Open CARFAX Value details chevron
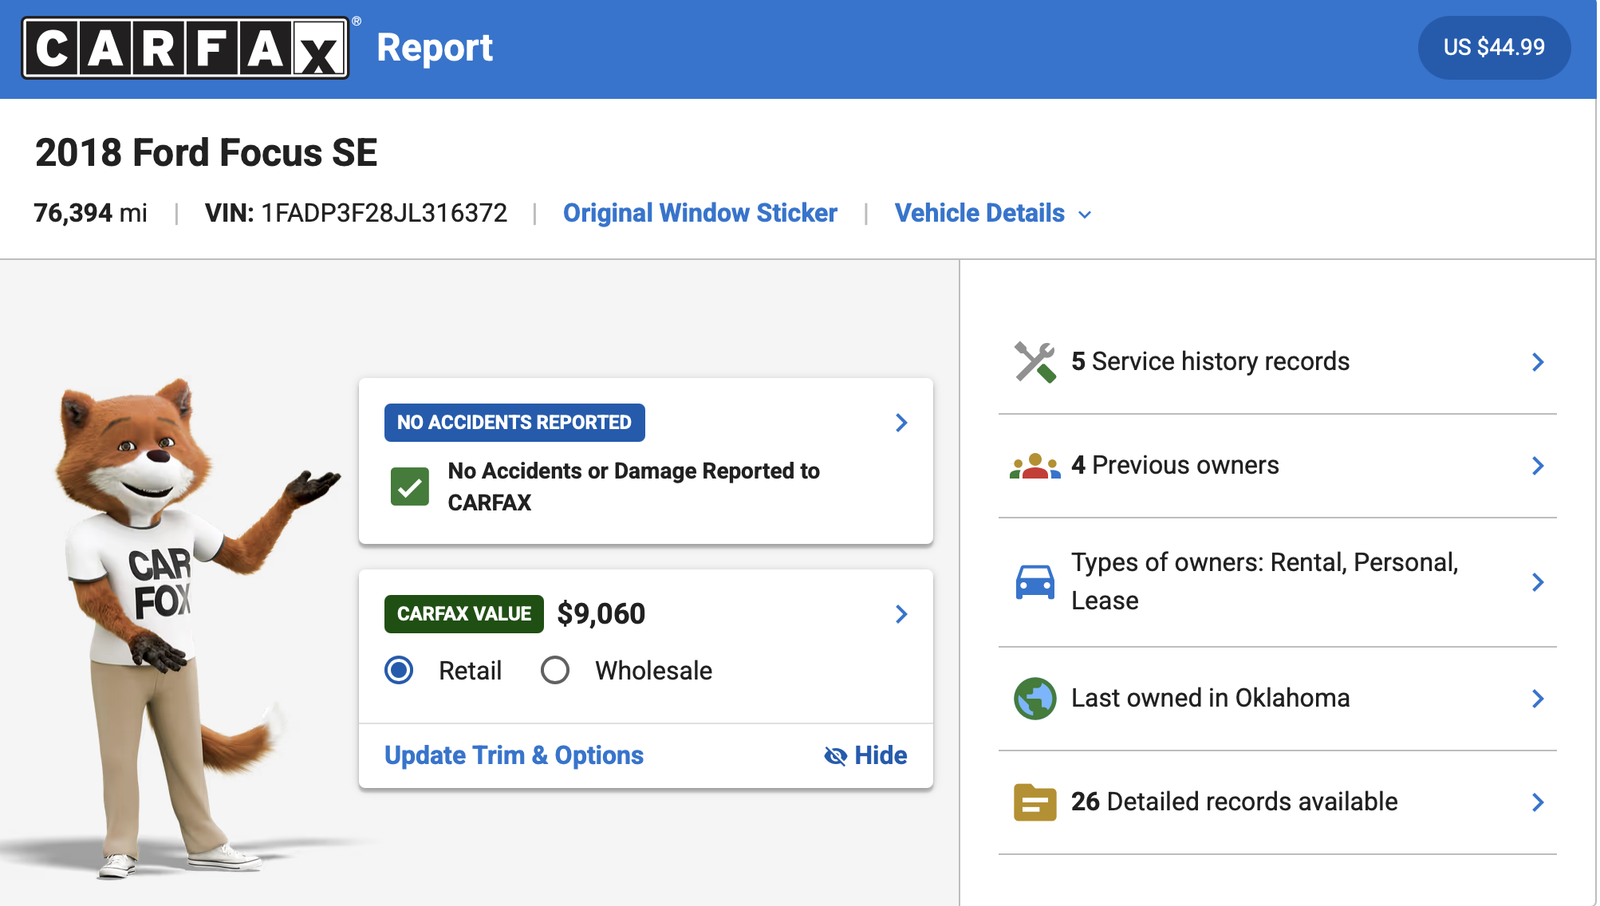Screen dimensions: 1600x906 tap(901, 614)
